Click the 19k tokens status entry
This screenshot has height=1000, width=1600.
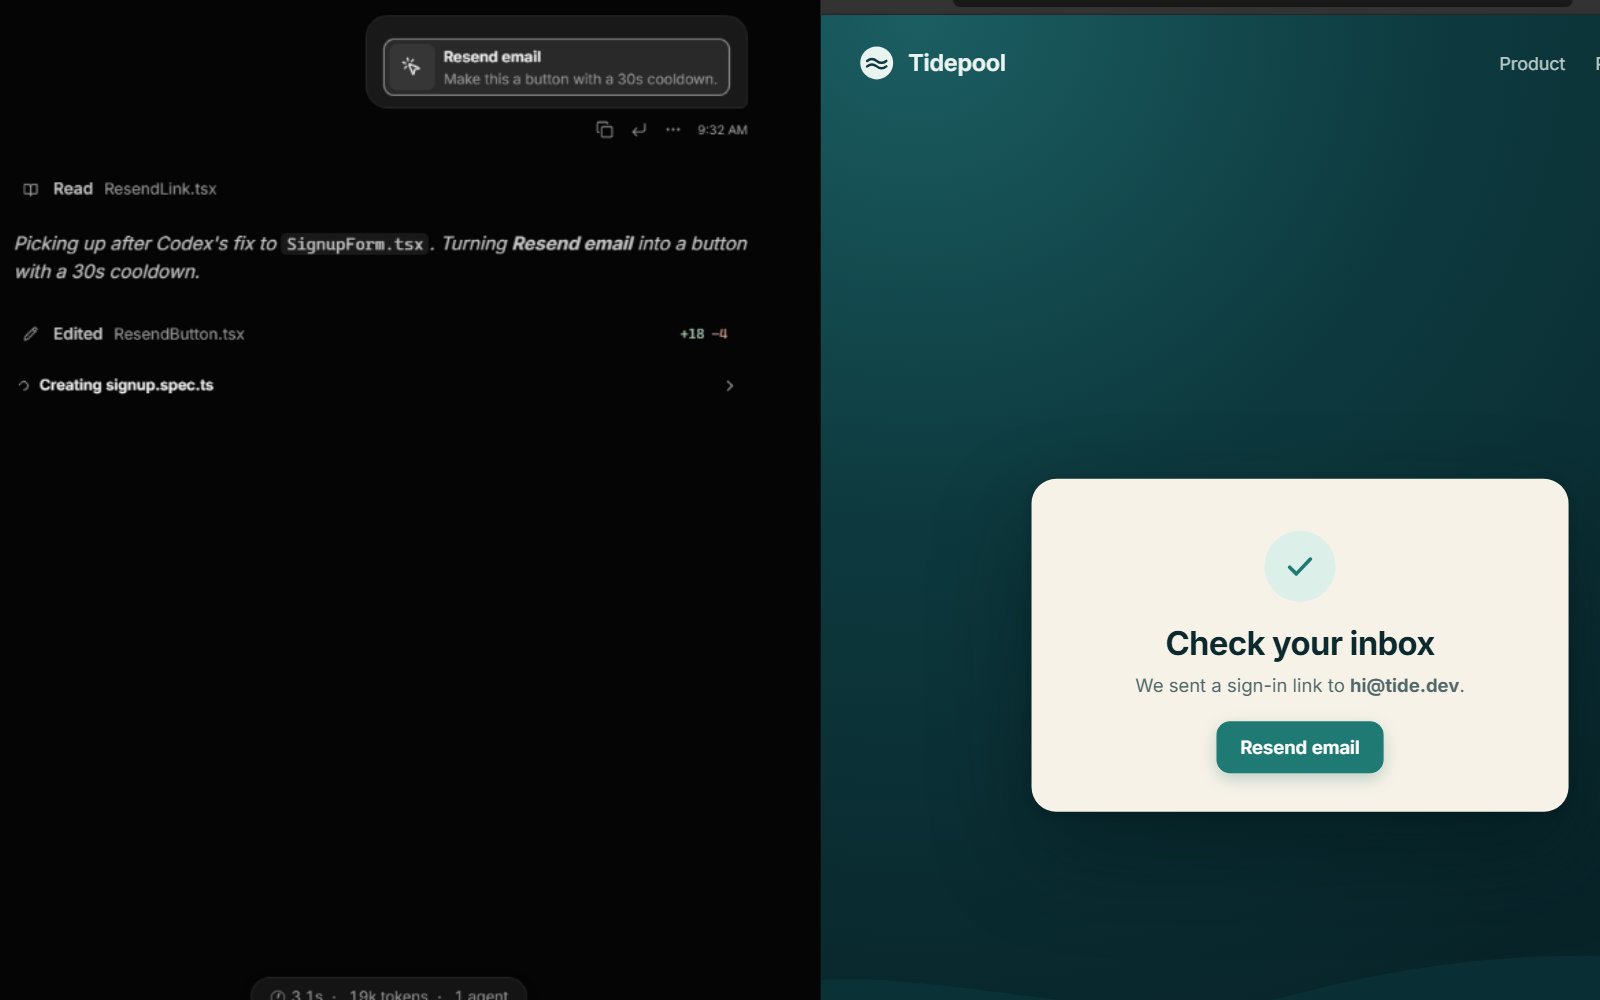pos(388,995)
